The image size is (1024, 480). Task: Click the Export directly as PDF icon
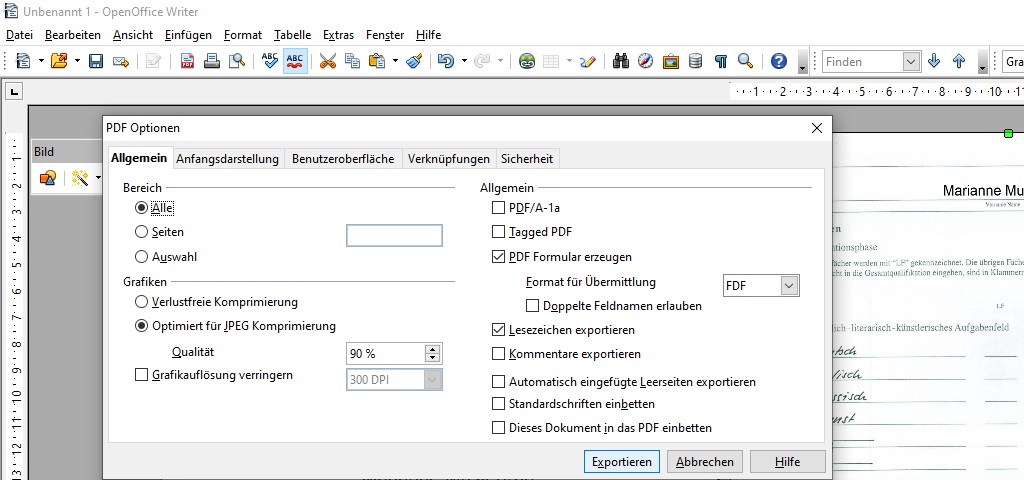tap(187, 61)
